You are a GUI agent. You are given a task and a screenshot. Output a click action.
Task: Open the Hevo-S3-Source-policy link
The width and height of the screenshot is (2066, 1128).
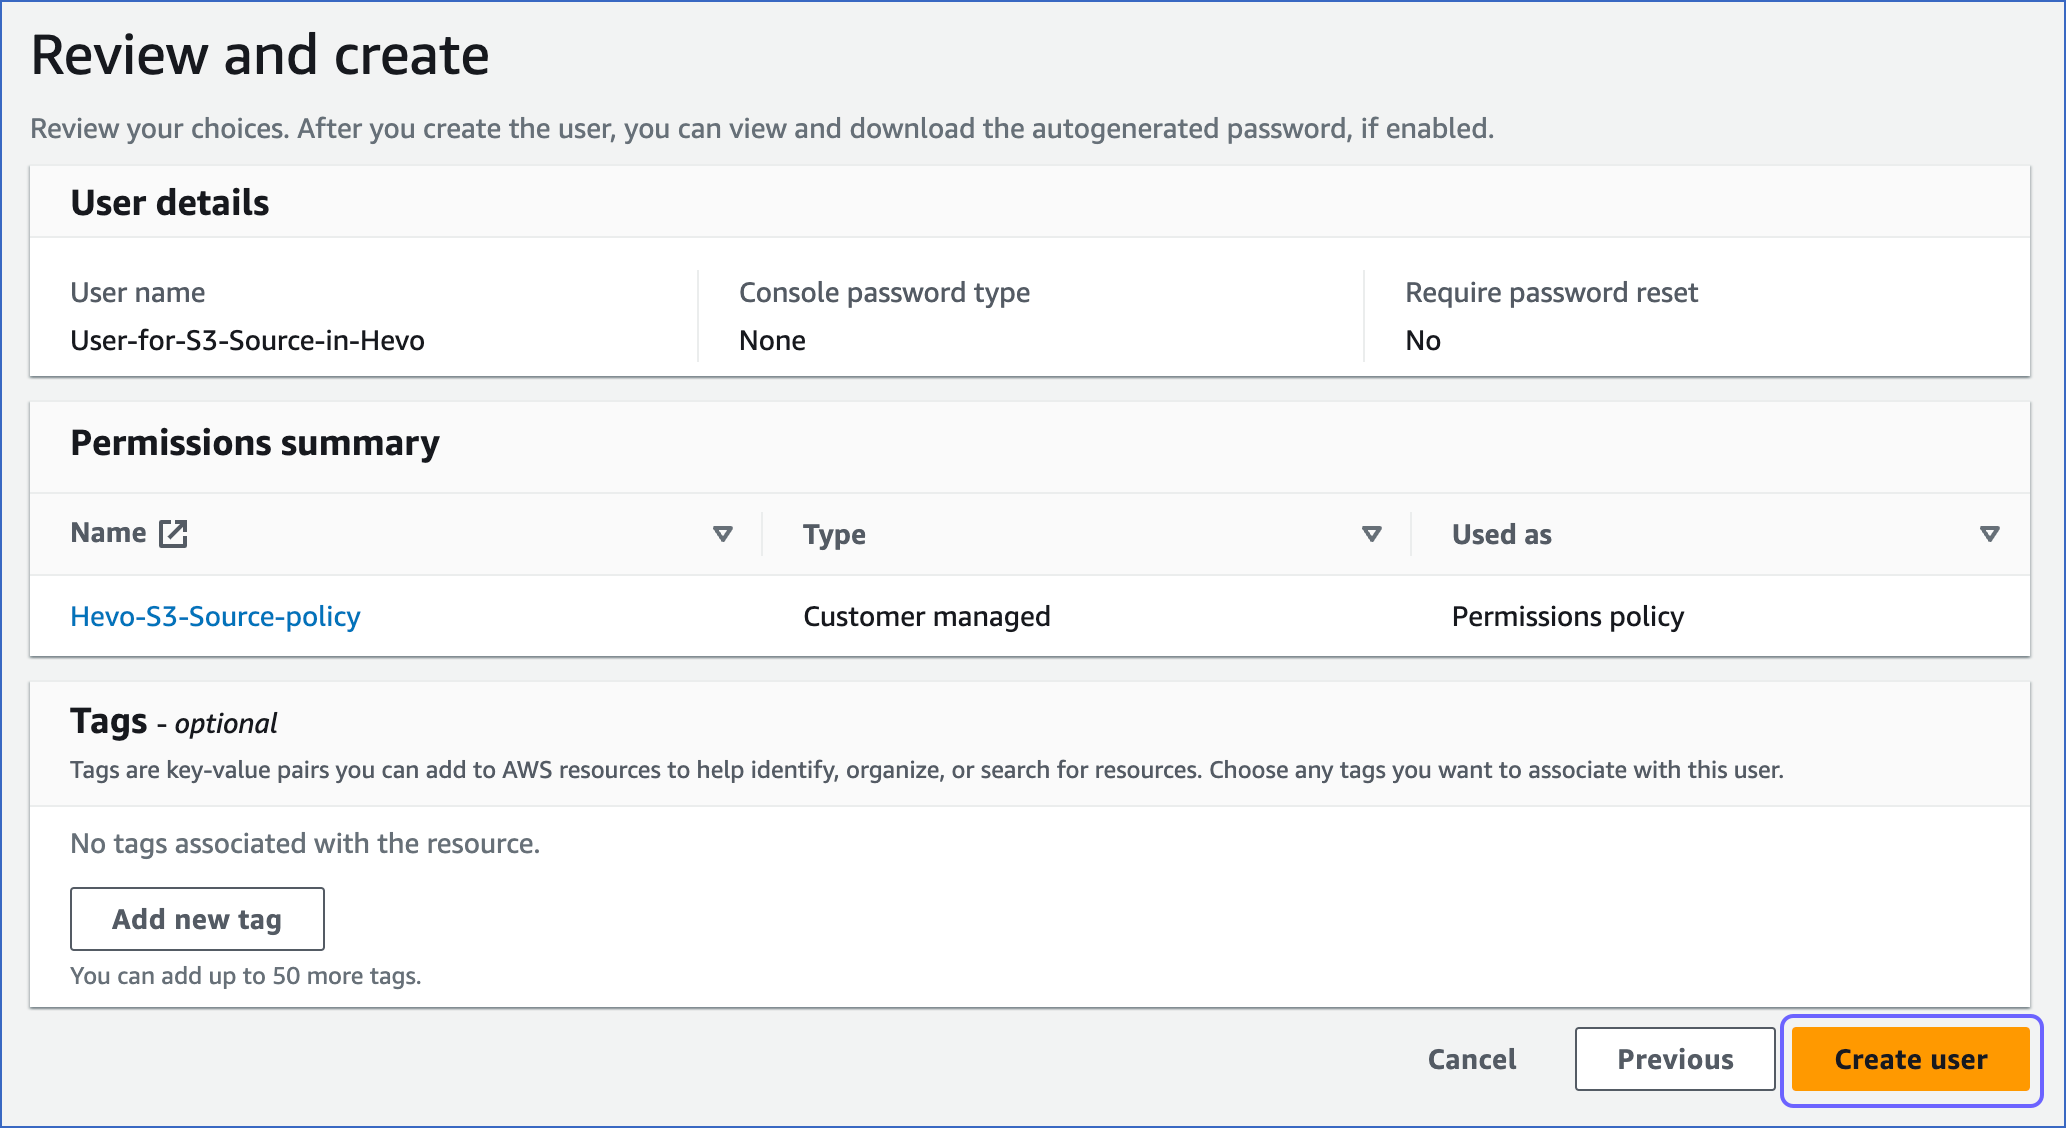[215, 616]
